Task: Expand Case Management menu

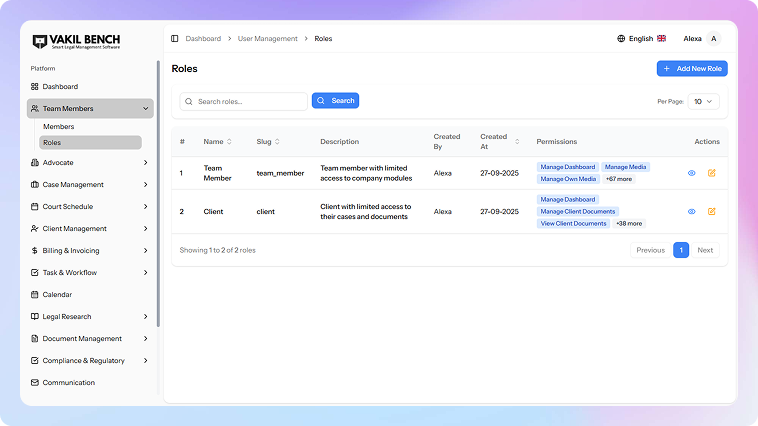Action: click(90, 185)
